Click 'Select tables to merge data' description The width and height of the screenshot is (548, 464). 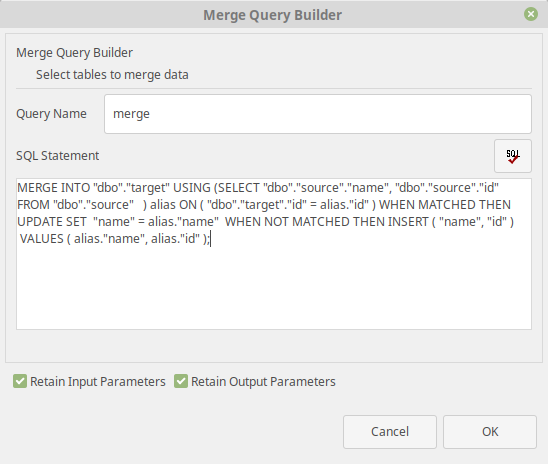(x=112, y=74)
